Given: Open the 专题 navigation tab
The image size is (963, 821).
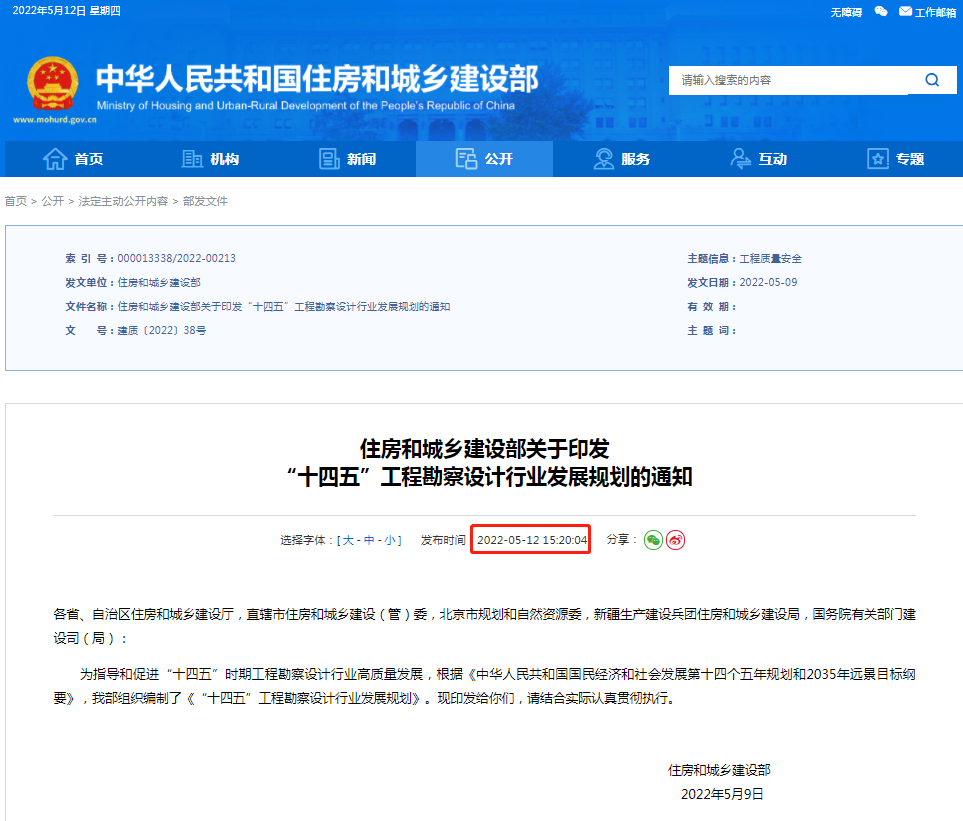Looking at the screenshot, I should 895,159.
